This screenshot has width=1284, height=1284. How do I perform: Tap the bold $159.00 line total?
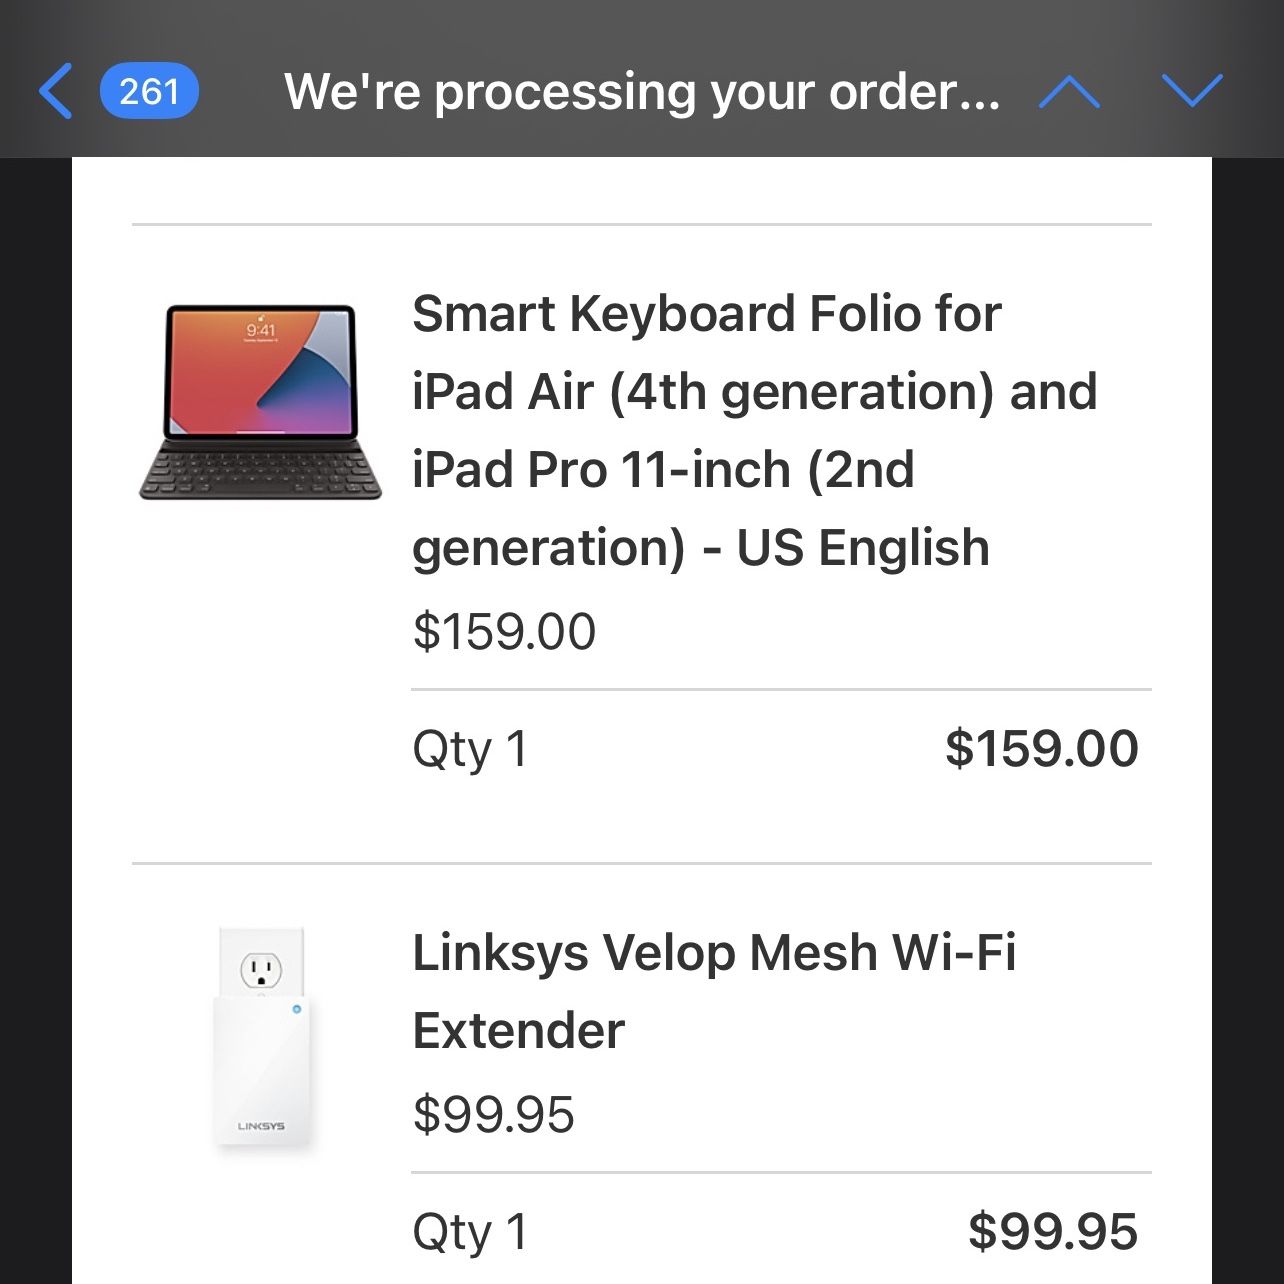1042,748
